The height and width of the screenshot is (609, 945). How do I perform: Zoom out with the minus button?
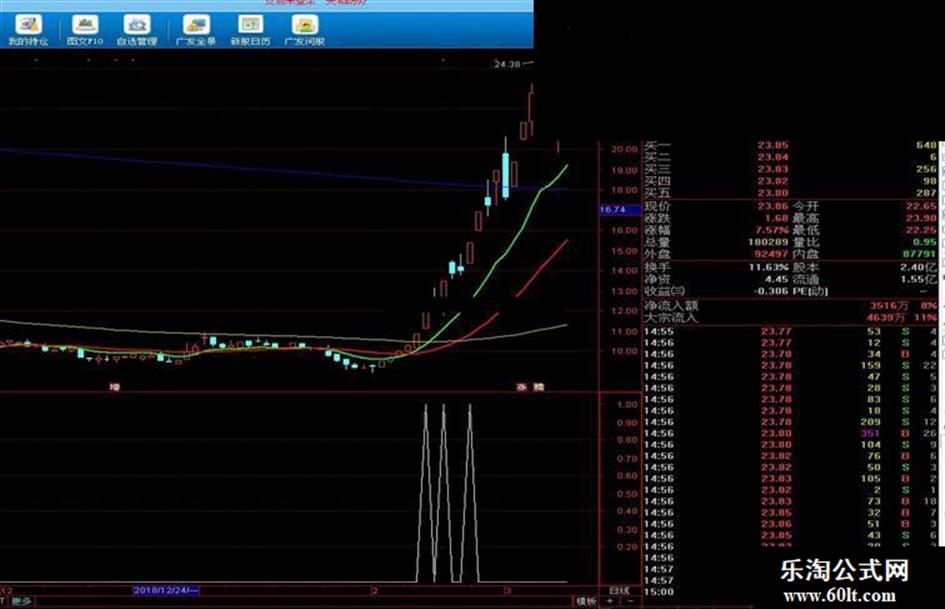(630, 601)
